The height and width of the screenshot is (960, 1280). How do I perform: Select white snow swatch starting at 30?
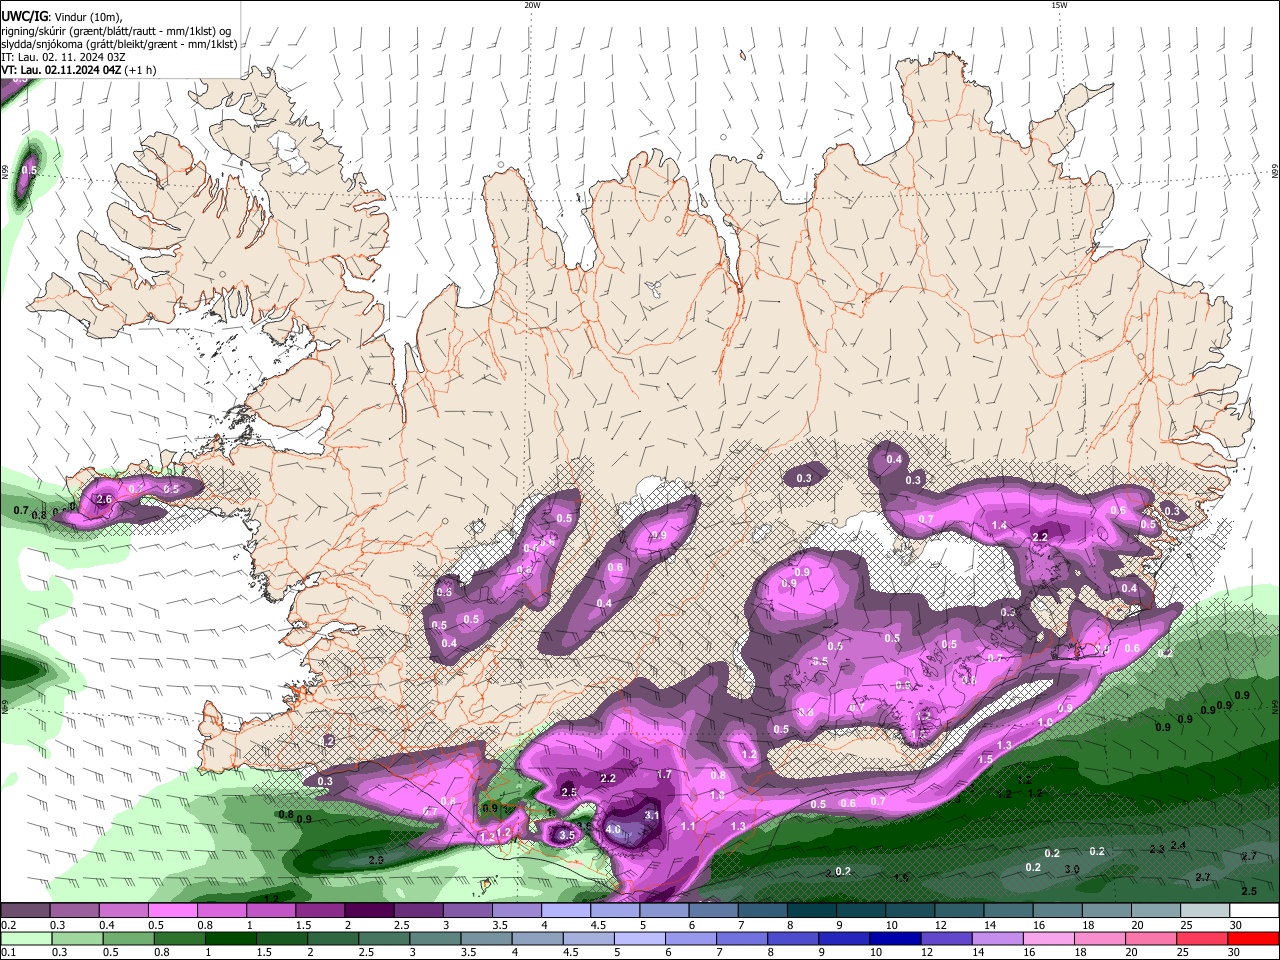pyautogui.click(x=1253, y=911)
